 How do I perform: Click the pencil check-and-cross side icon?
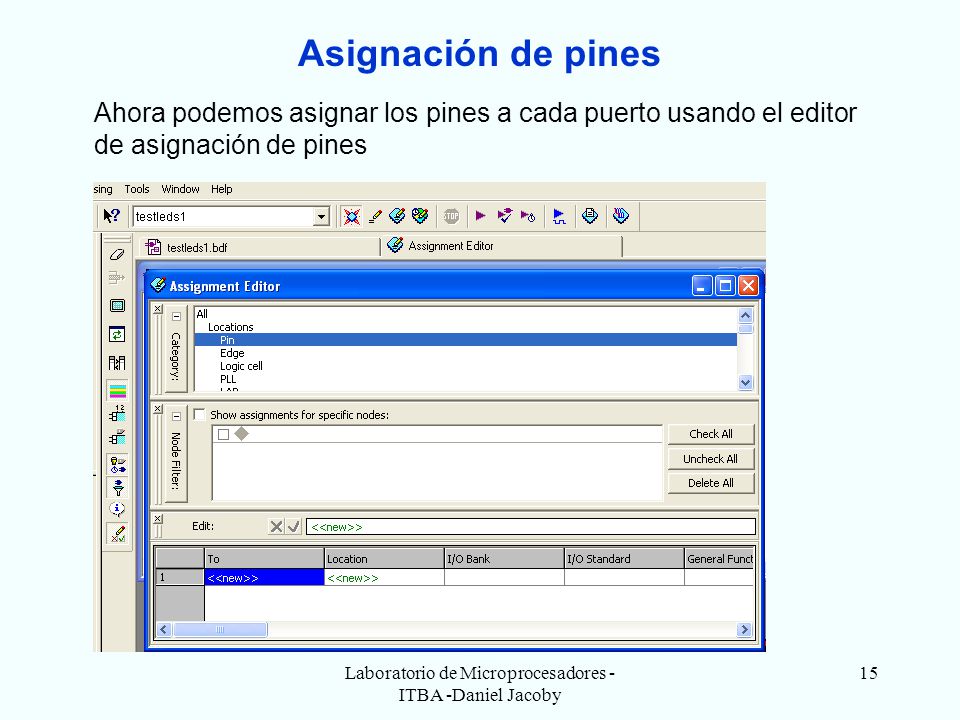coord(118,534)
